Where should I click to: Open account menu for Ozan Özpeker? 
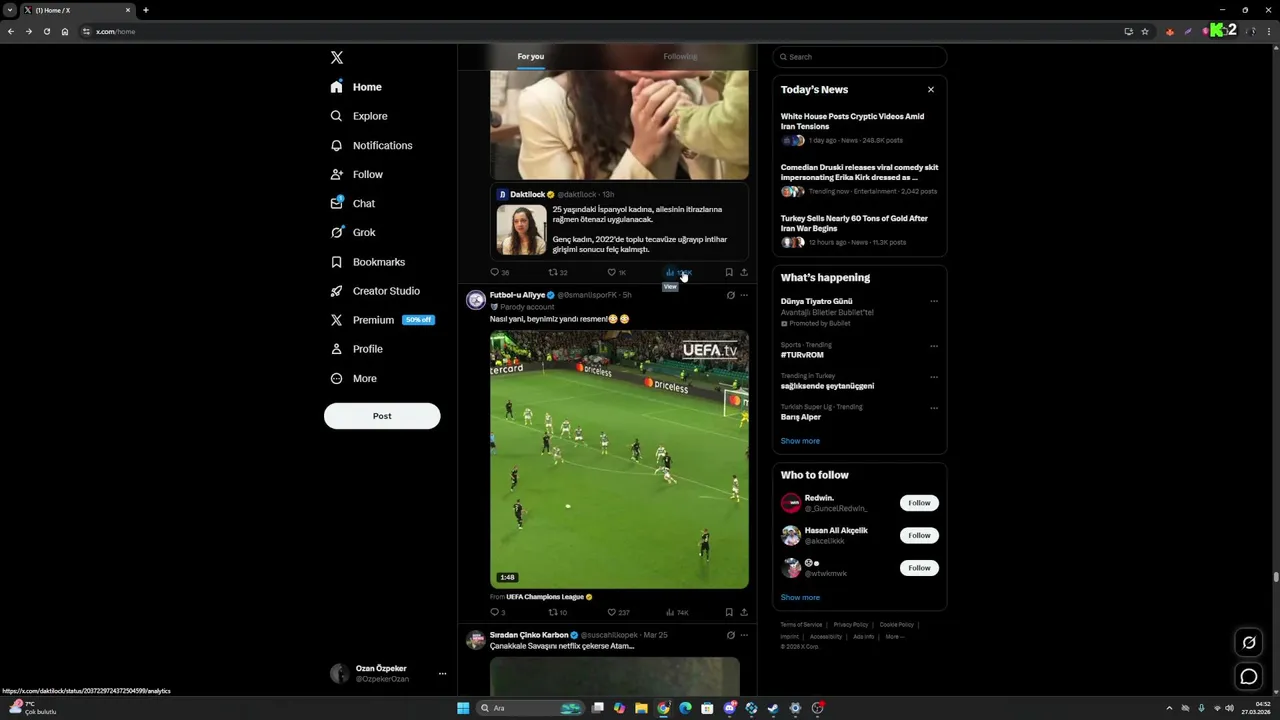click(x=387, y=674)
